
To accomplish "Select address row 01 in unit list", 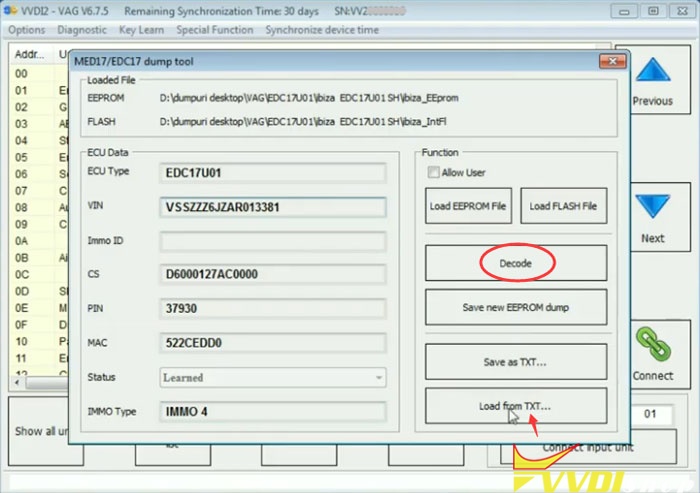I will pos(39,91).
